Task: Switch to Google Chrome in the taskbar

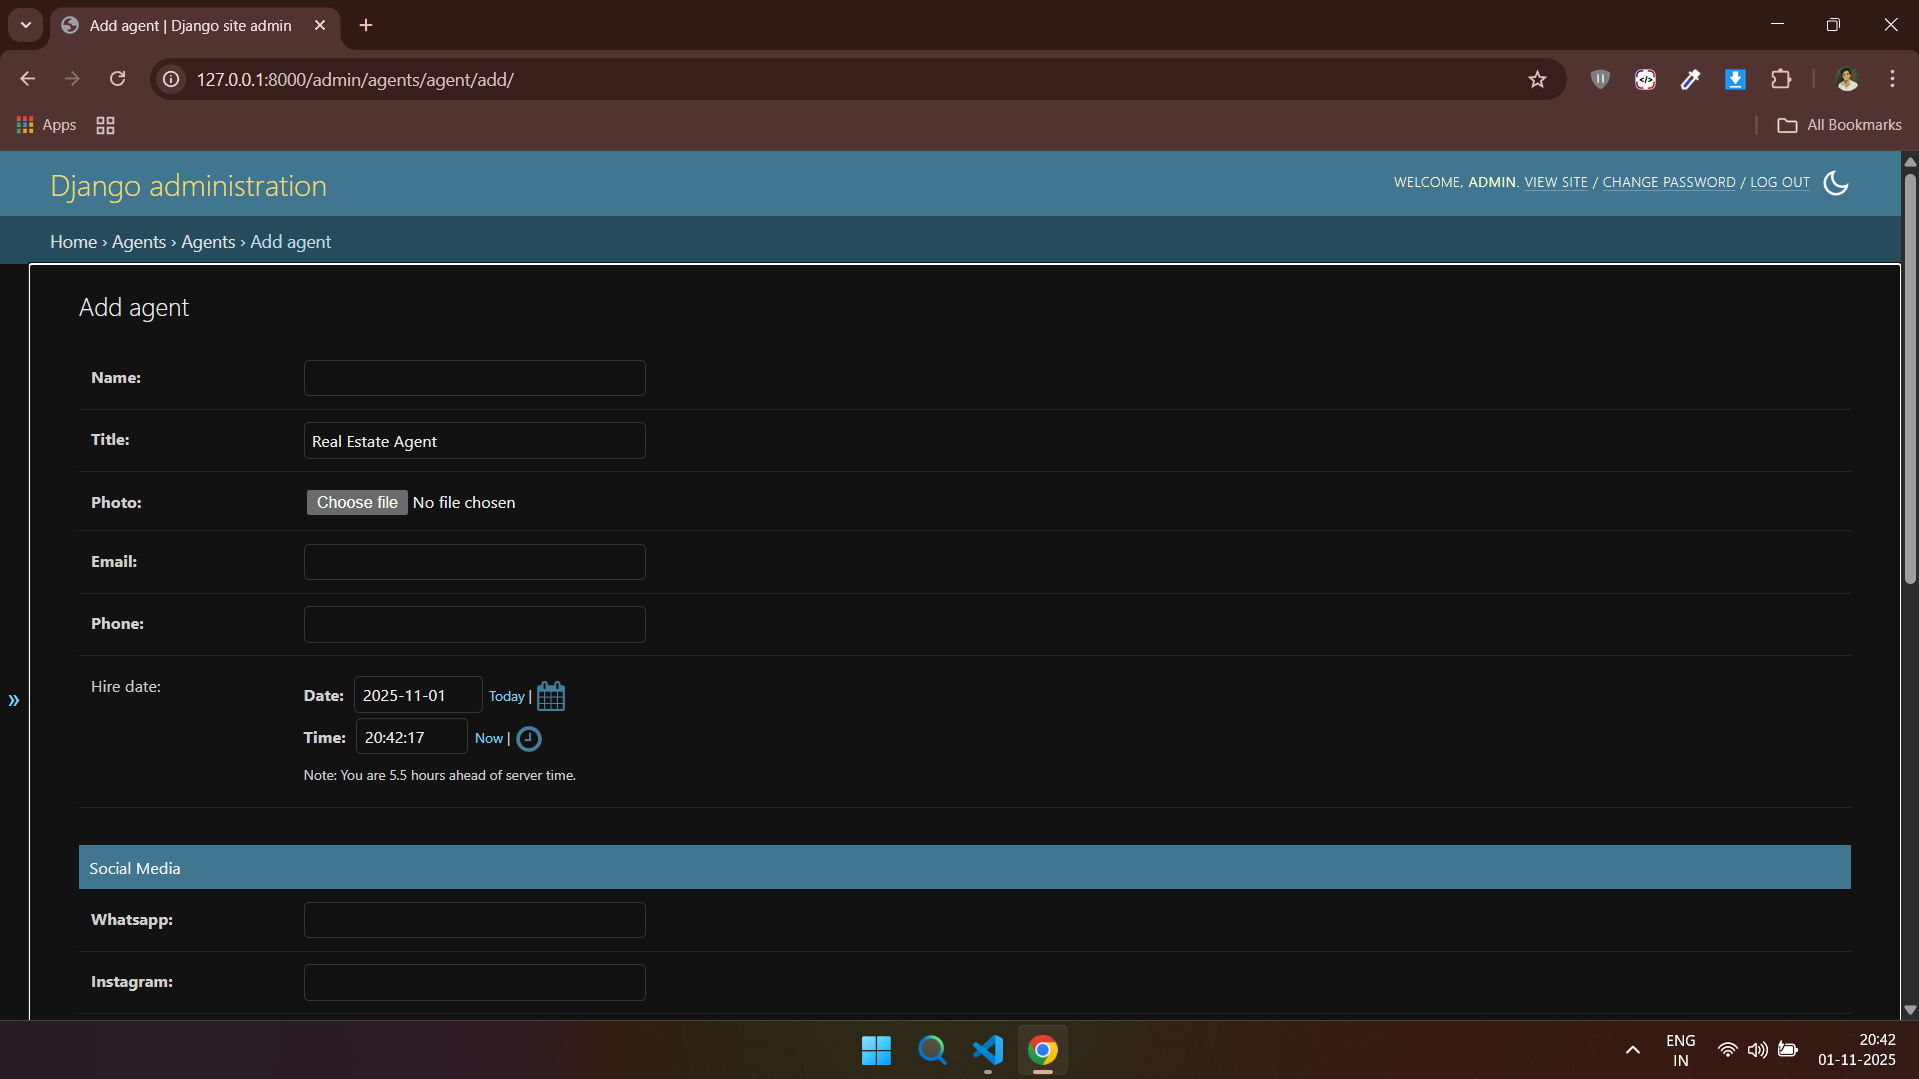Action: 1043,1051
